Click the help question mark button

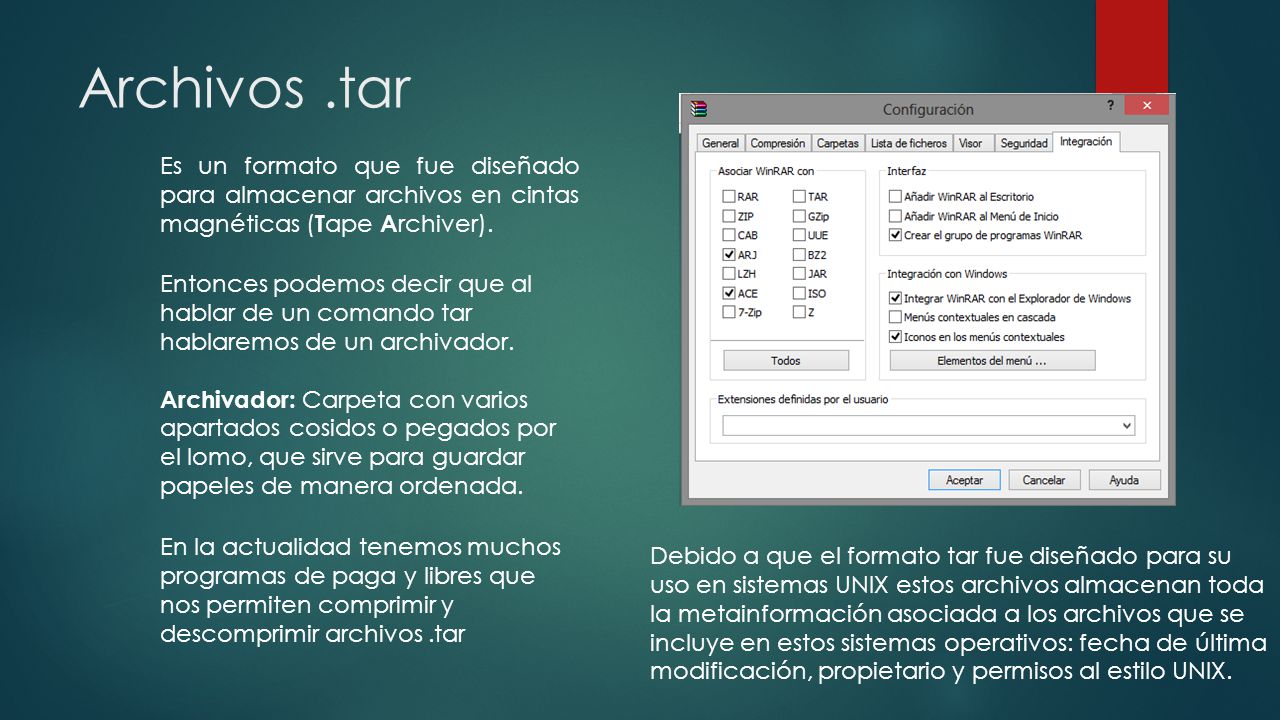tap(1110, 105)
